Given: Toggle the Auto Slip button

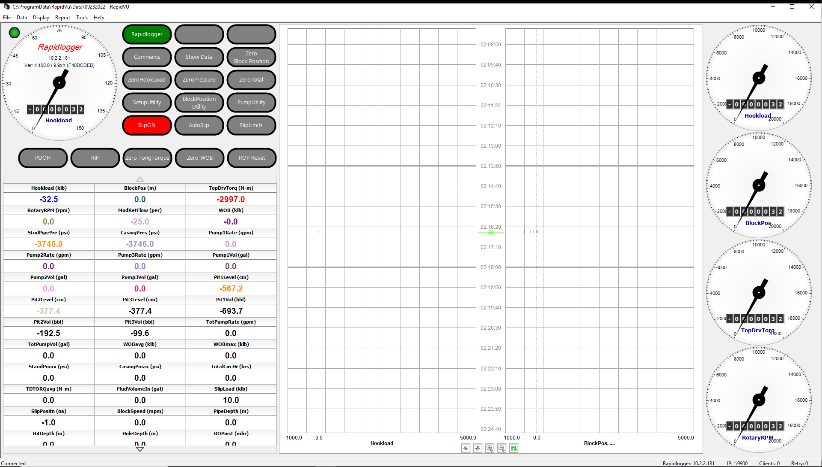Looking at the screenshot, I should coord(199,125).
